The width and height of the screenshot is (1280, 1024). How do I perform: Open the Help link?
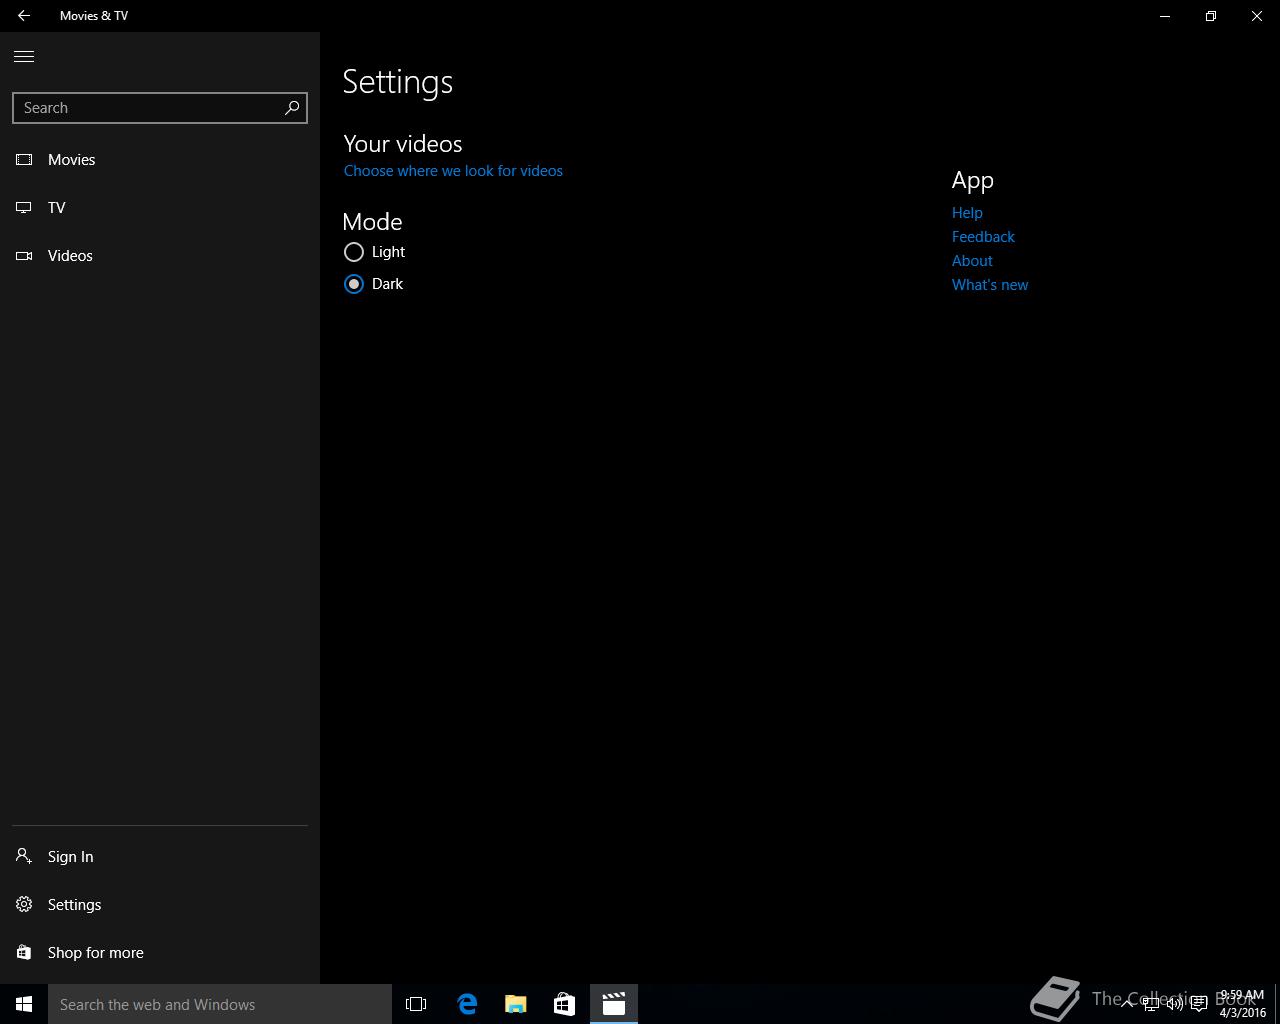click(967, 213)
